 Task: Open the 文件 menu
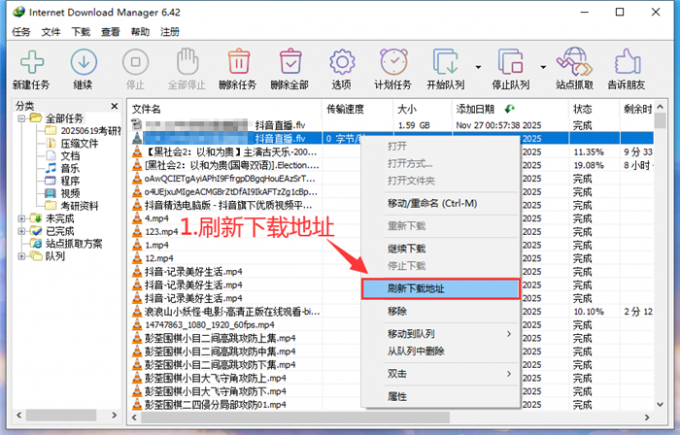tap(51, 32)
